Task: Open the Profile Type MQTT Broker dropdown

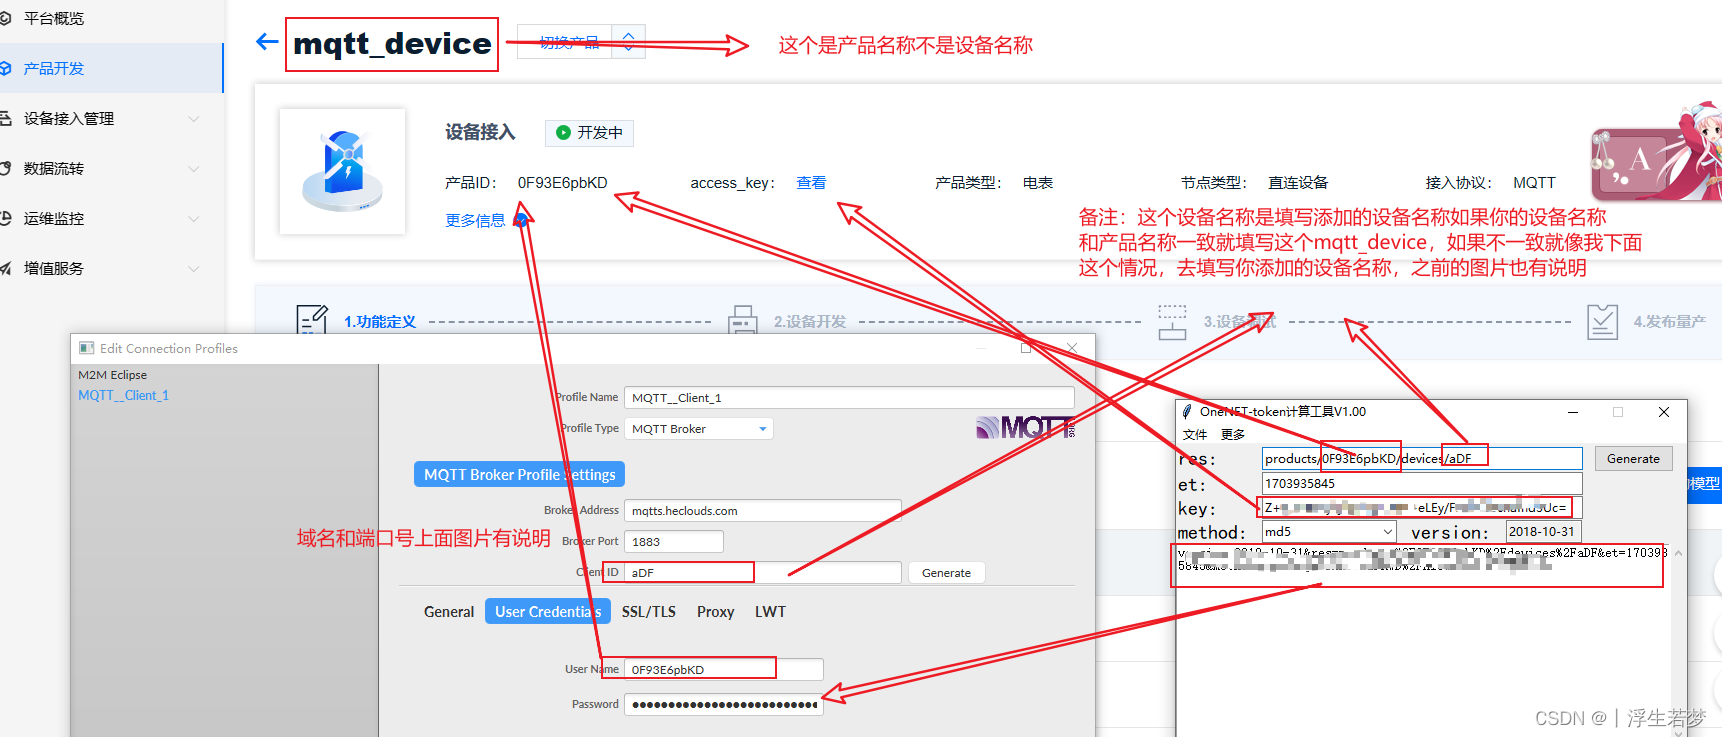Action: [x=698, y=428]
